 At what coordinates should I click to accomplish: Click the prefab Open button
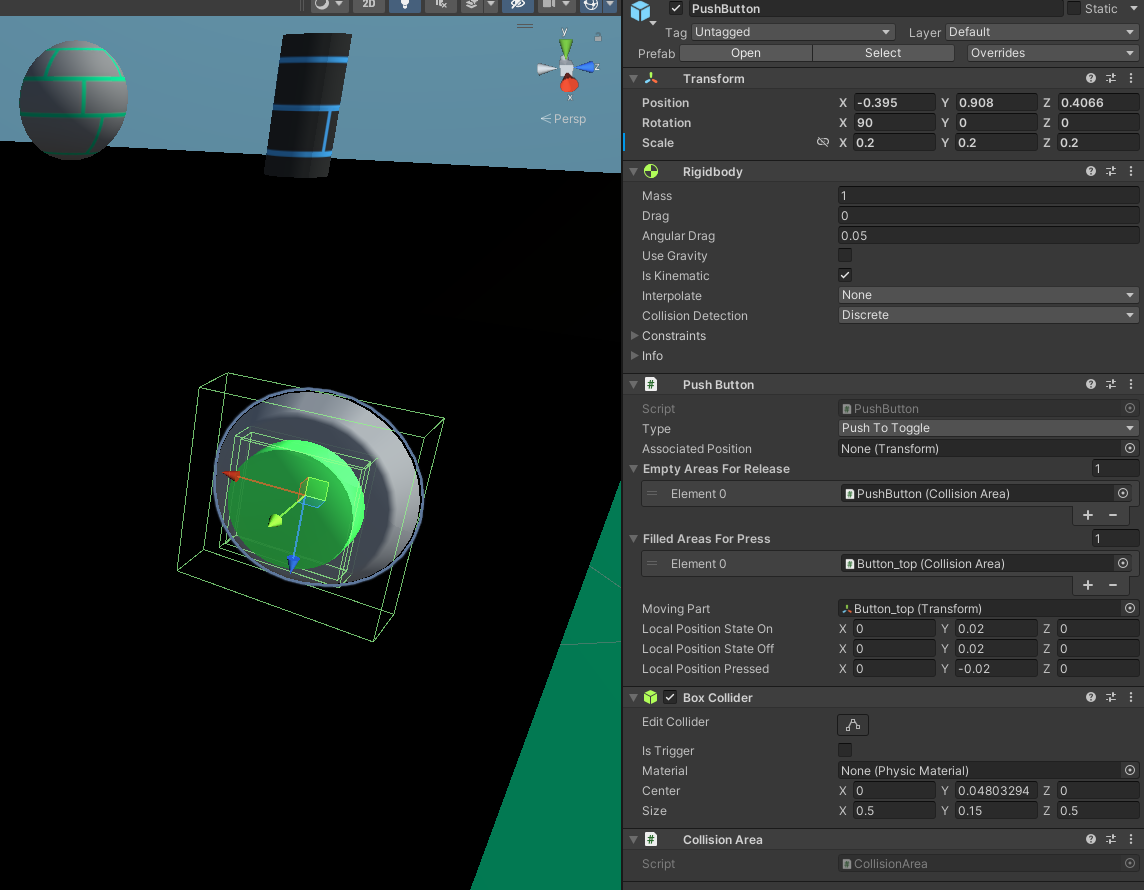745,53
